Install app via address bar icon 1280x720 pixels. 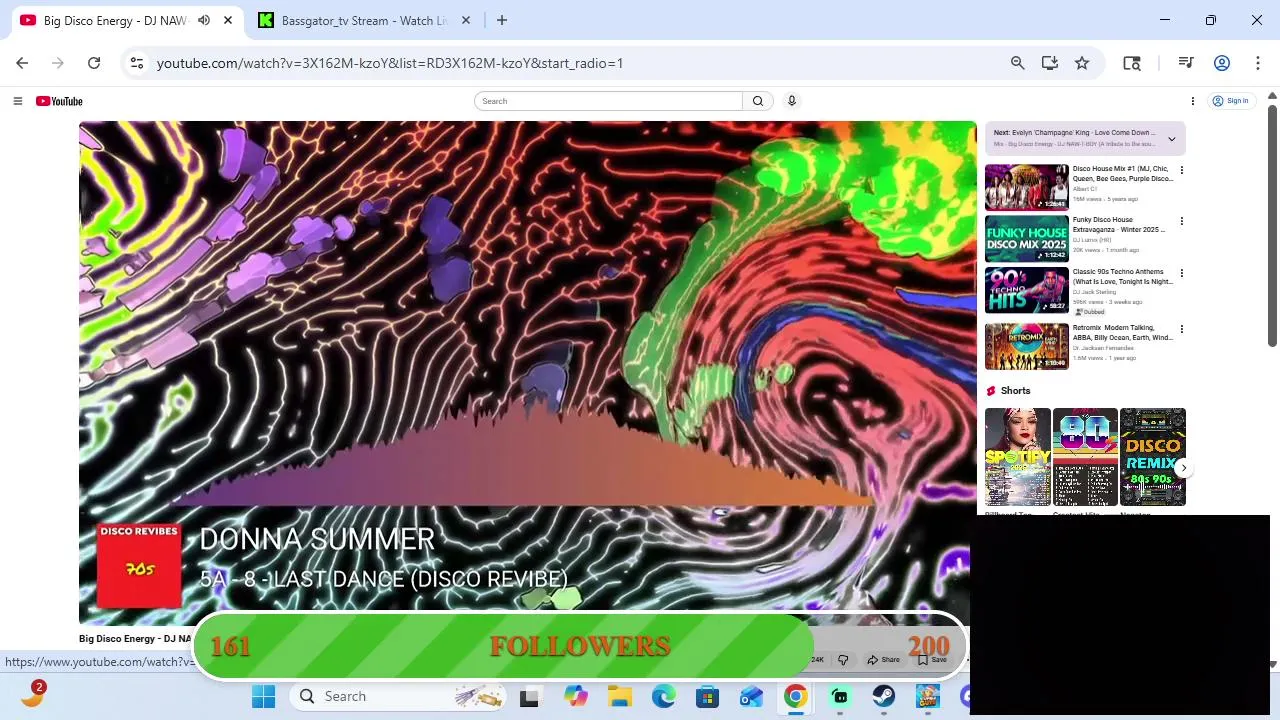[1049, 63]
